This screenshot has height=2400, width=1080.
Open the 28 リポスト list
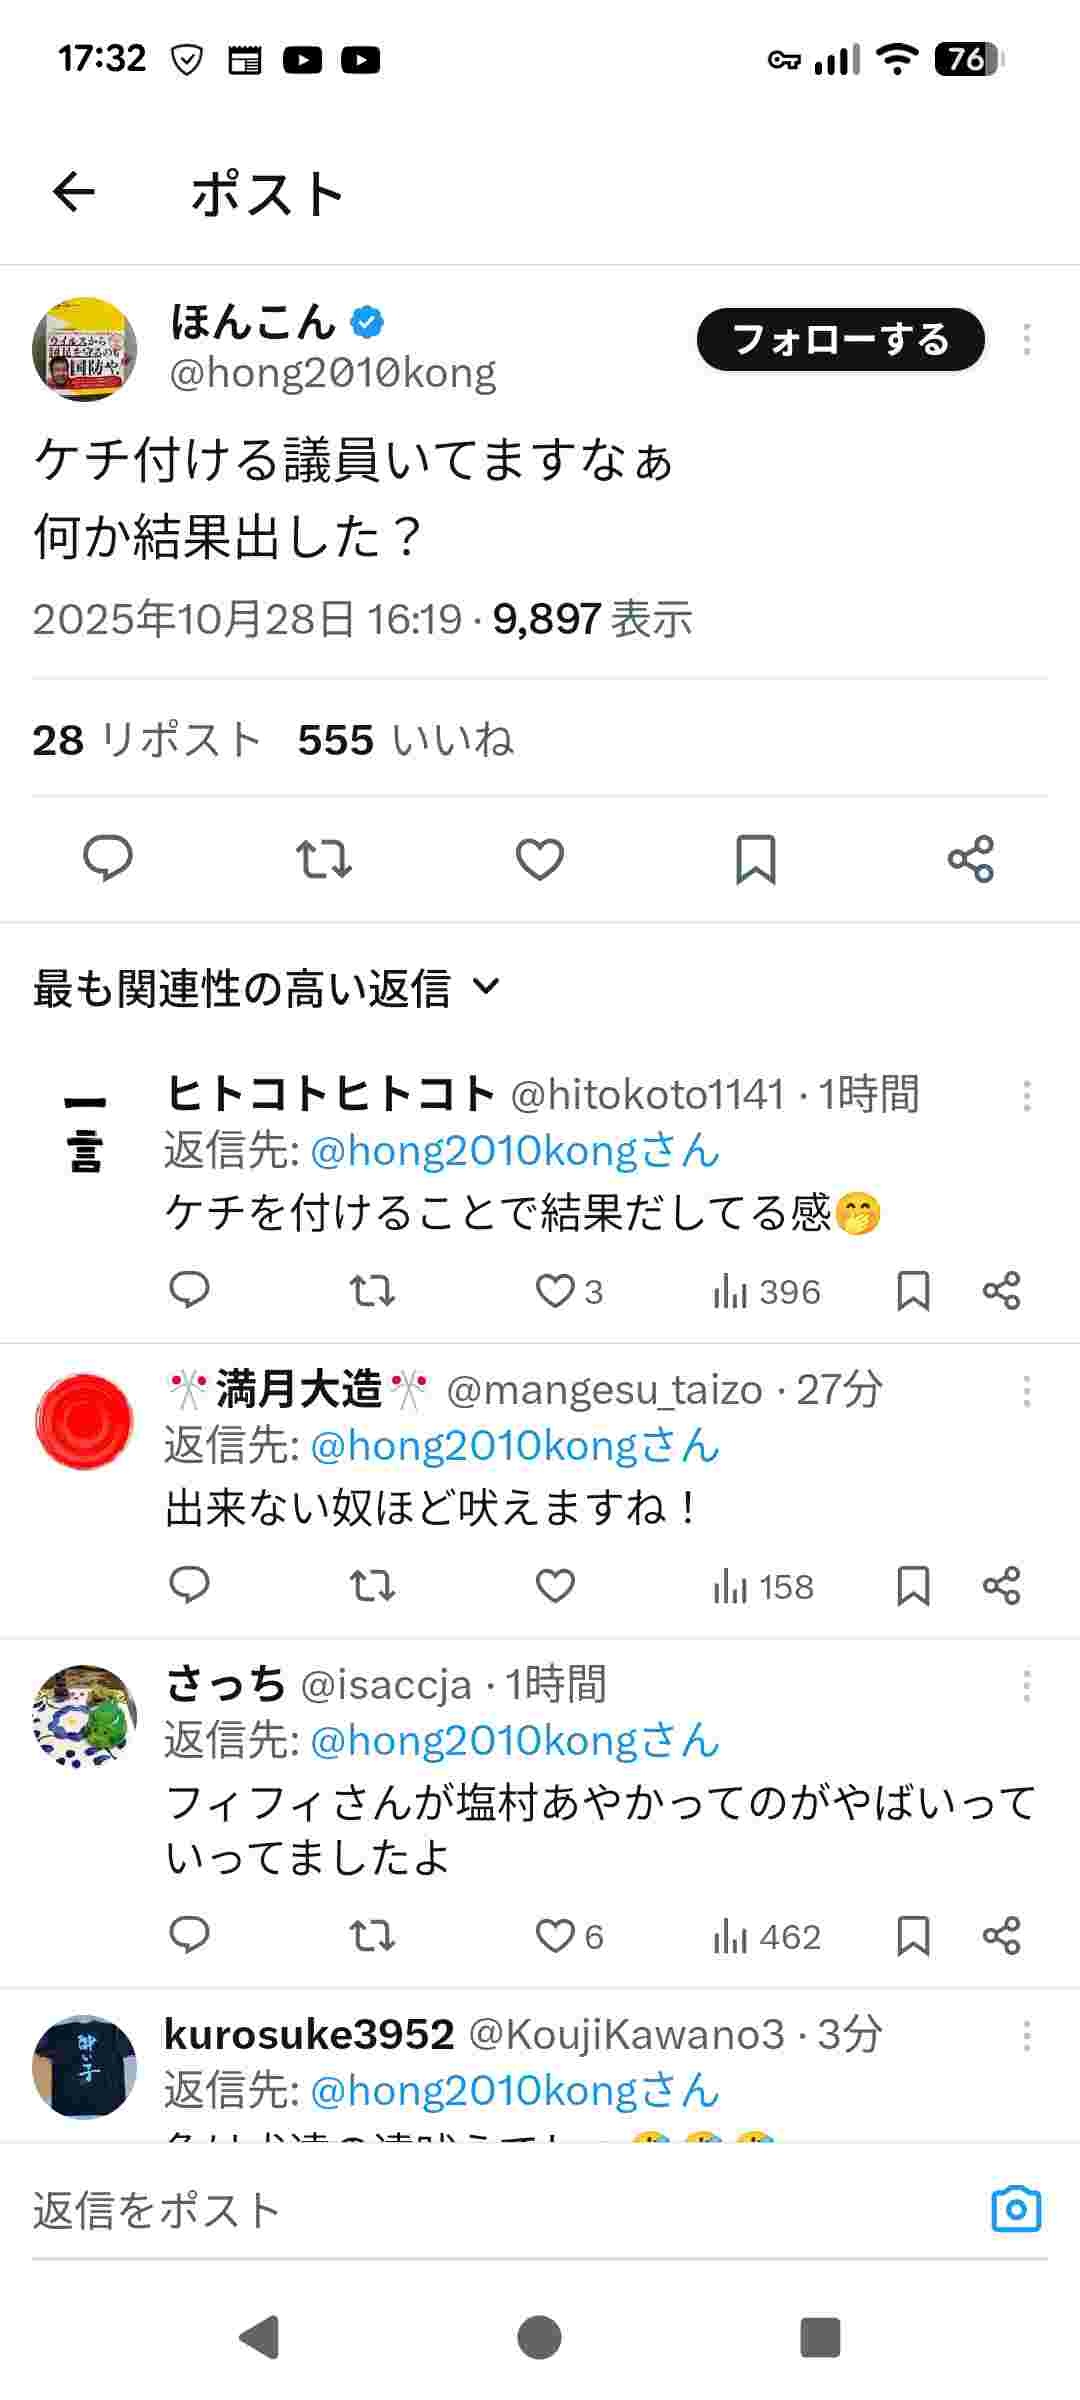pyautogui.click(x=147, y=741)
